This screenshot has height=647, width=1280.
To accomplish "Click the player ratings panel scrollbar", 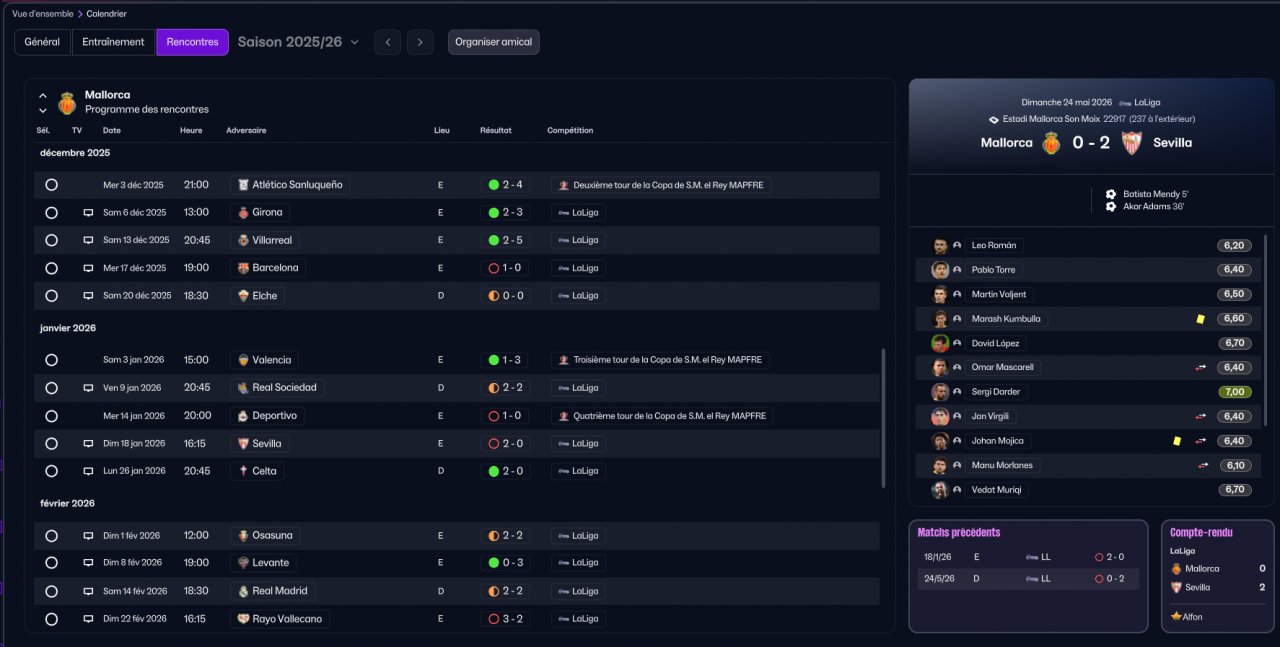I will pyautogui.click(x=1267, y=330).
